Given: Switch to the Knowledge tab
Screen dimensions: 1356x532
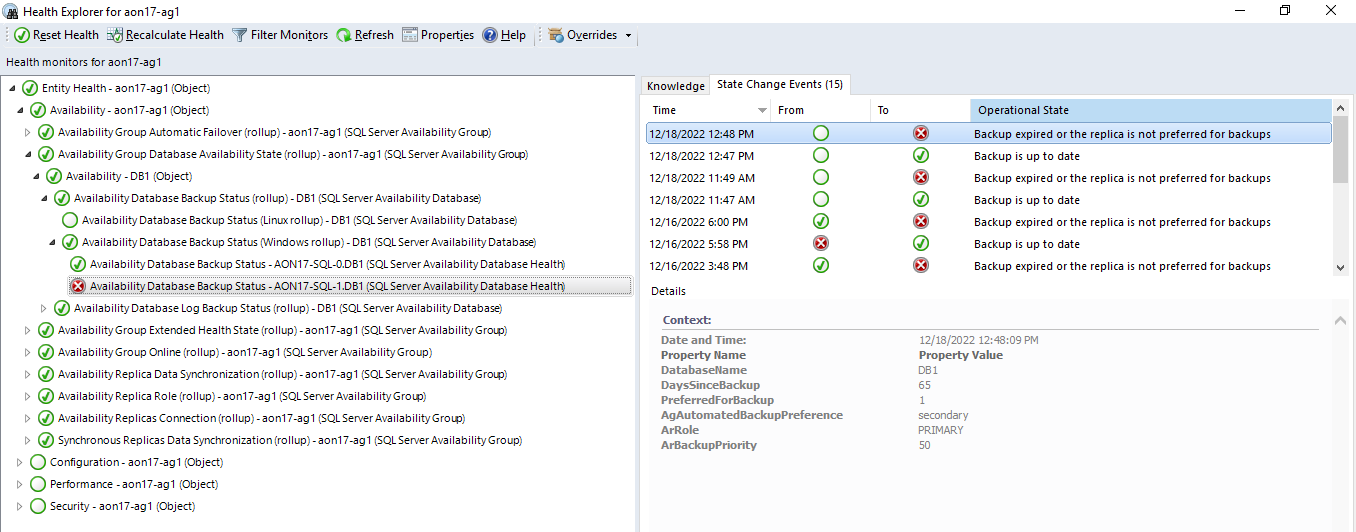Looking at the screenshot, I should [675, 86].
